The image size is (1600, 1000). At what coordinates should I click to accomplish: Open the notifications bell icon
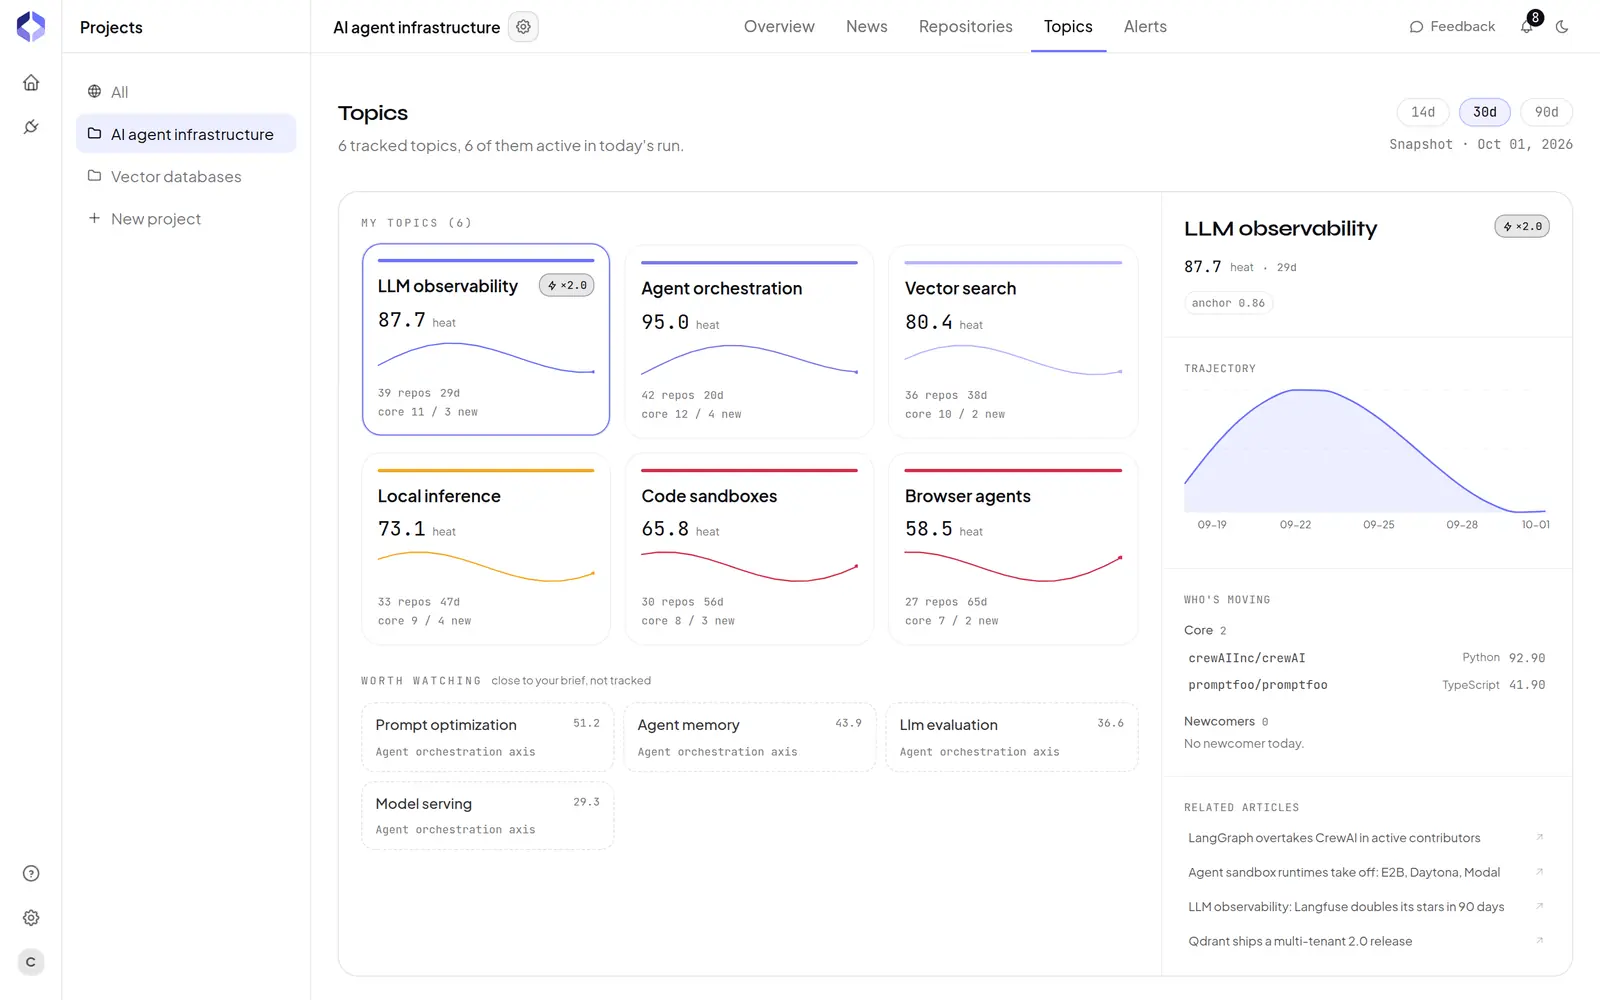pos(1528,26)
